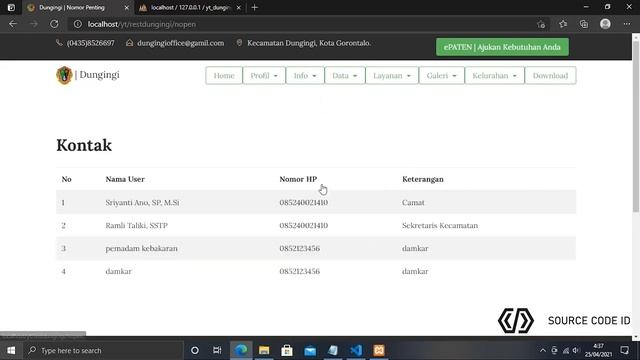Click the Sekretaris Kecamatan cell

point(440,225)
